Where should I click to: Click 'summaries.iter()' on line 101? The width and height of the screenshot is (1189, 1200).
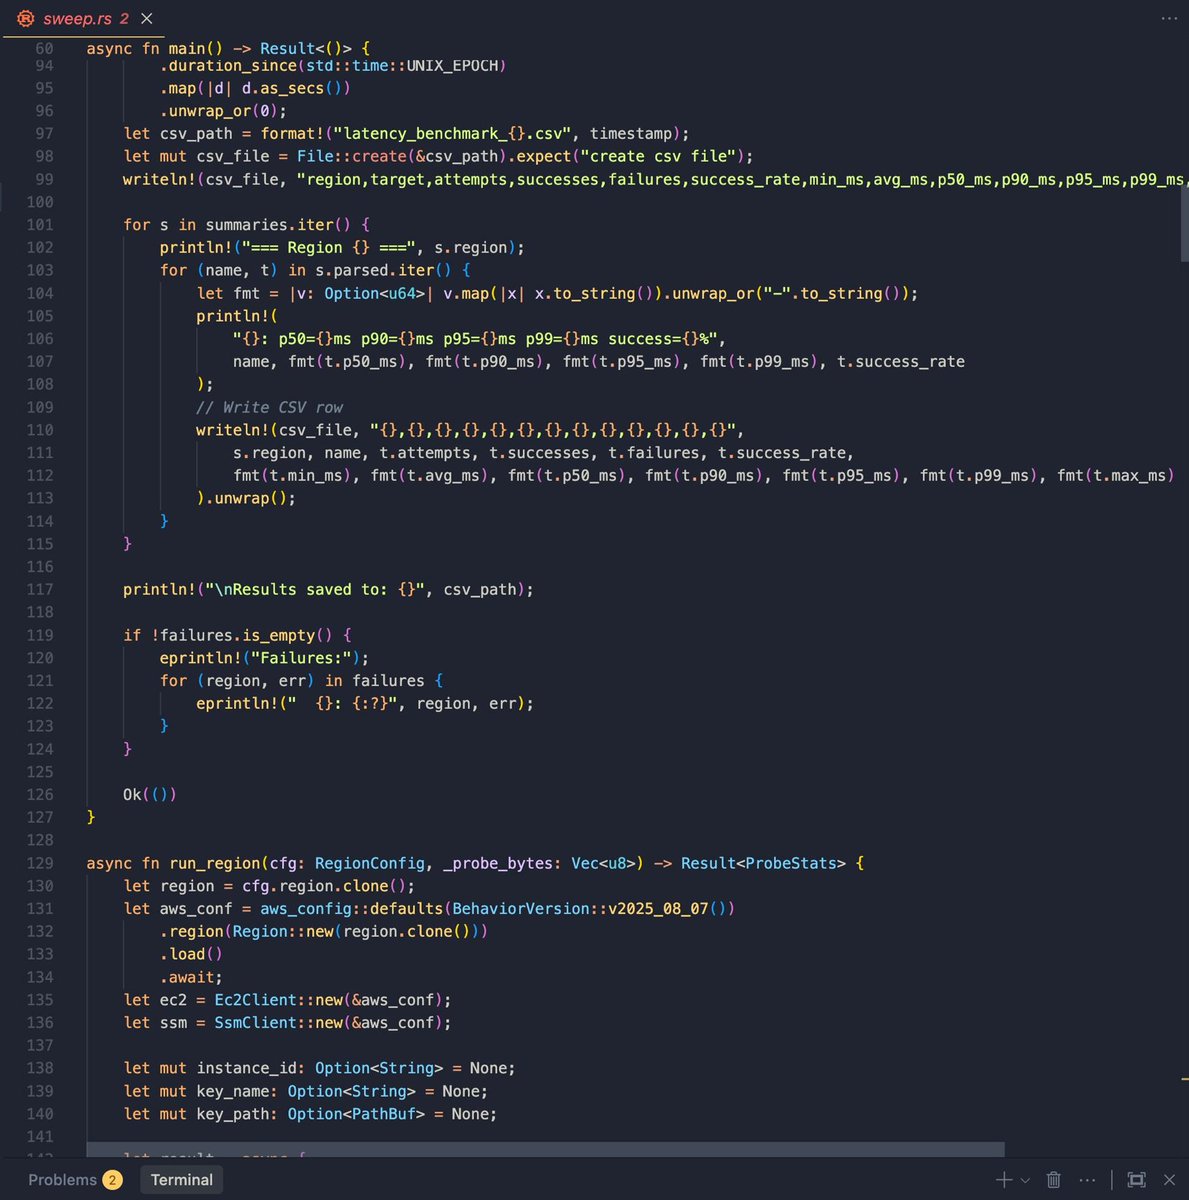(x=278, y=225)
